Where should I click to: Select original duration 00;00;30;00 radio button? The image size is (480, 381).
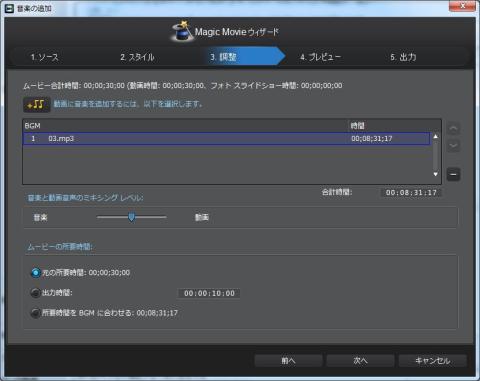pyautogui.click(x=35, y=273)
